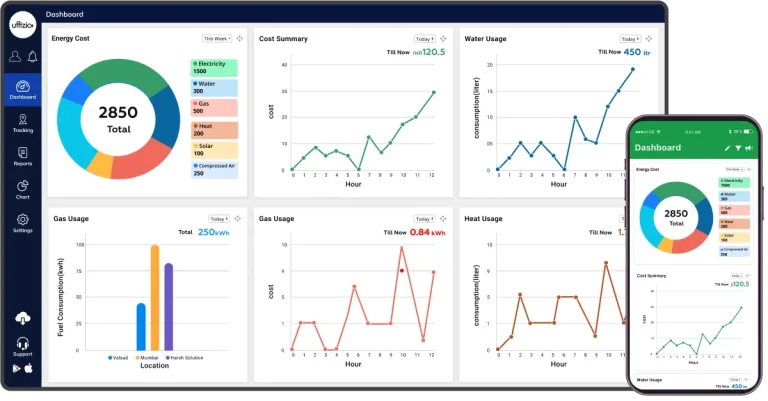Toggle Electricity legend item in Energy Cost
768x401 pixels.
213,68
